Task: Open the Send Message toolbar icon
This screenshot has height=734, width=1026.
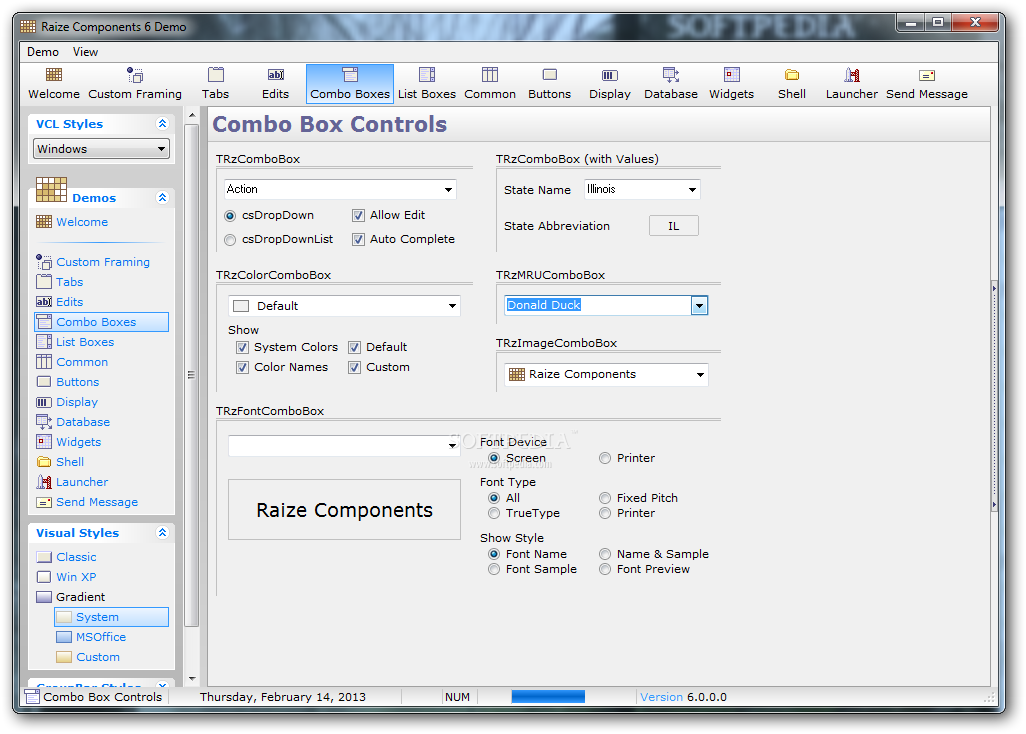Action: click(x=927, y=75)
